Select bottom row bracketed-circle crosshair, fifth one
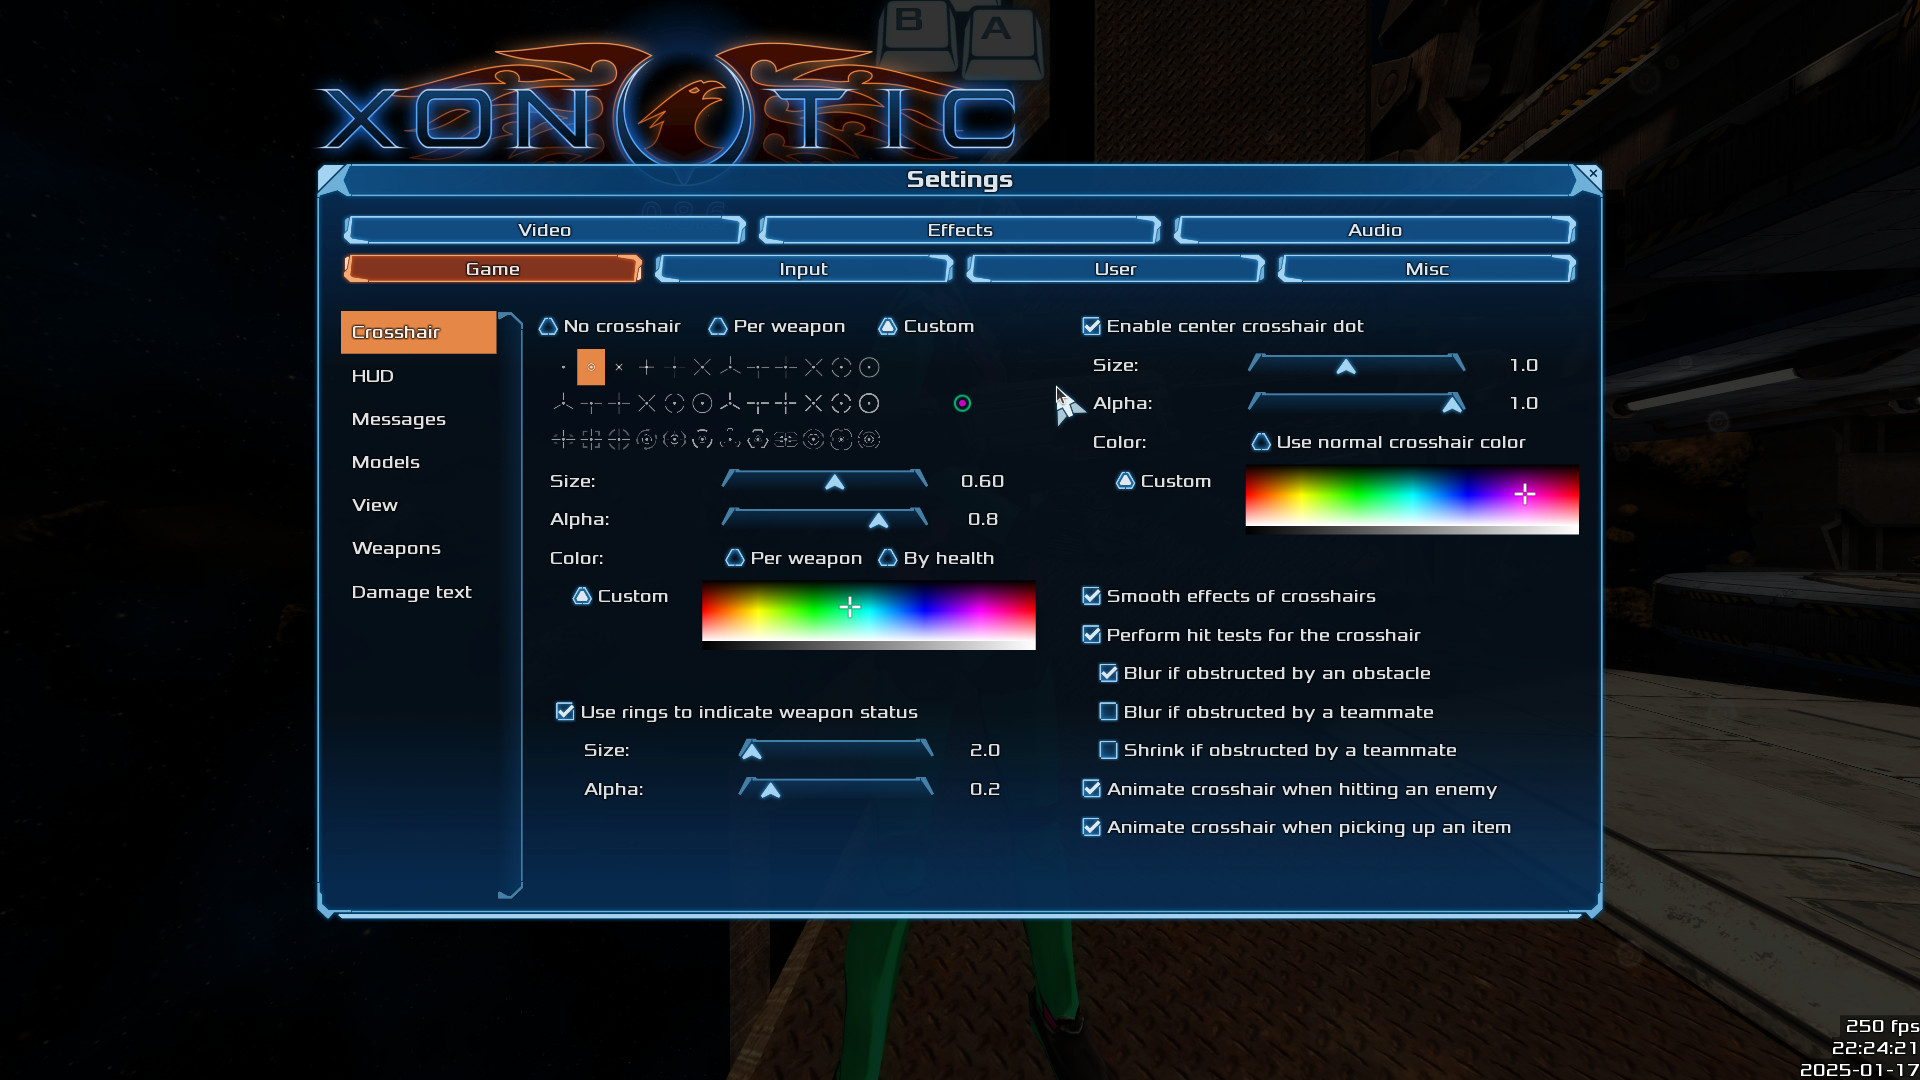 (x=675, y=439)
